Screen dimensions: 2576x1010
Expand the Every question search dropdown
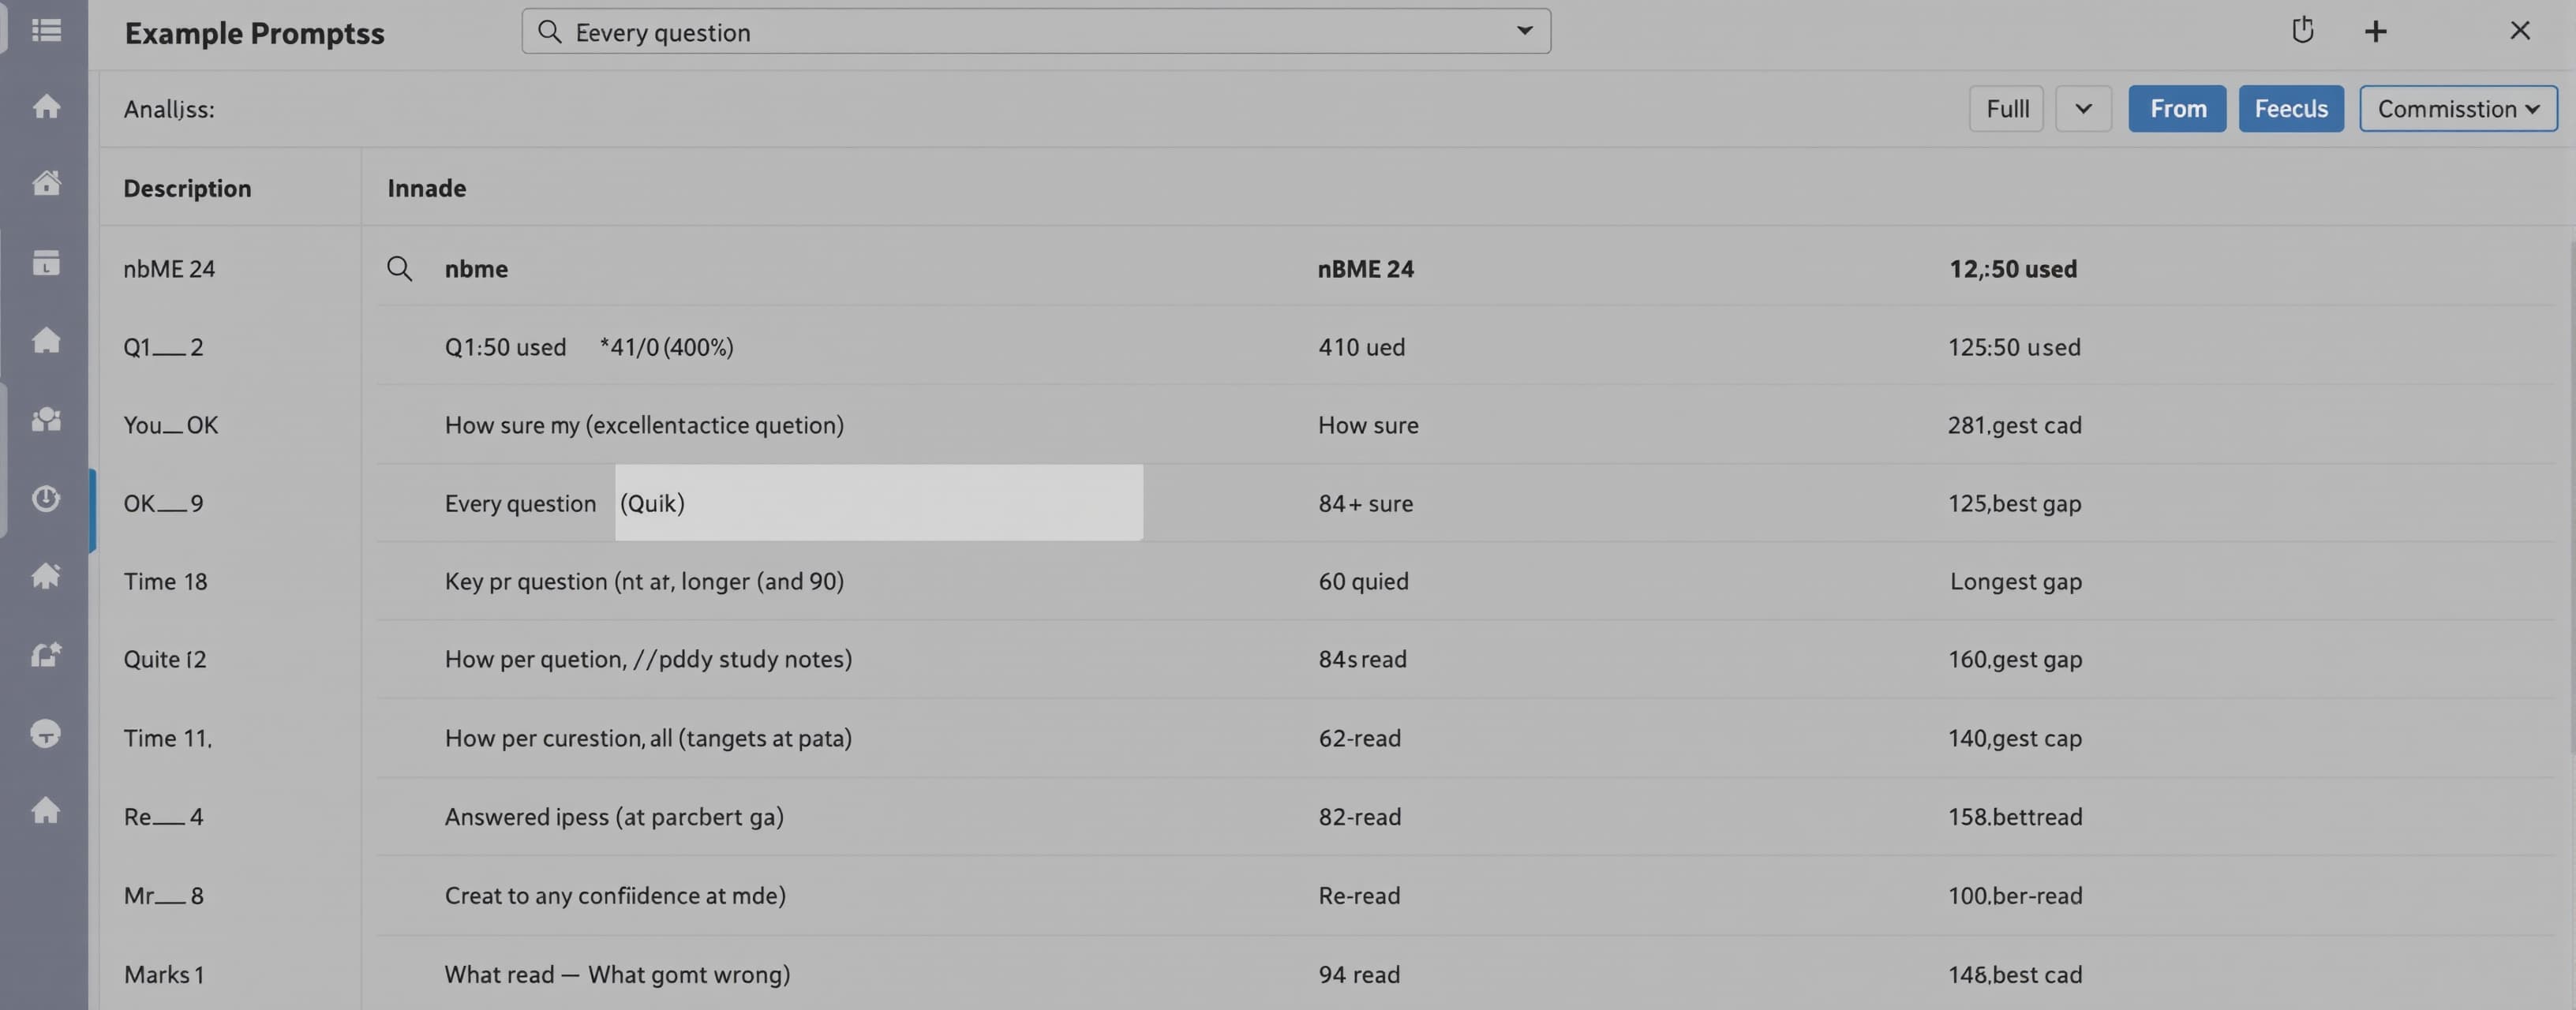(x=1524, y=31)
